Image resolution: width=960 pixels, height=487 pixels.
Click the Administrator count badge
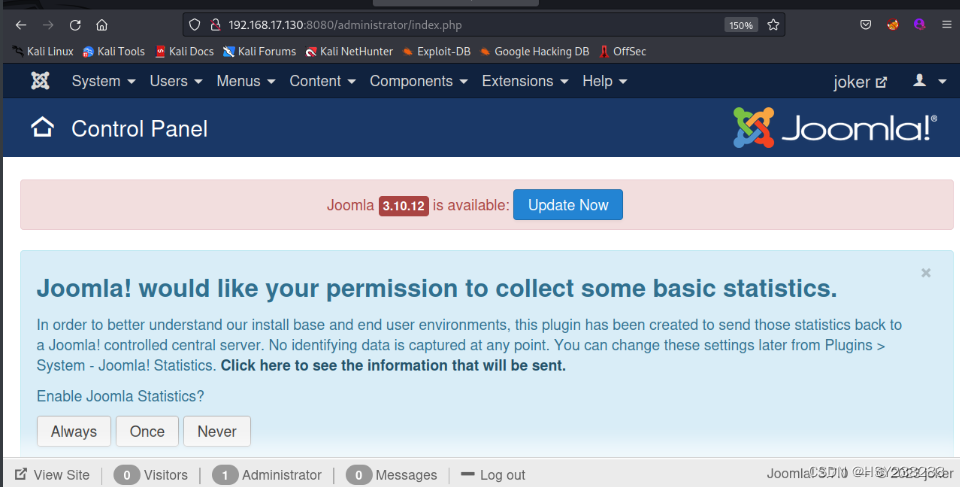(x=225, y=475)
